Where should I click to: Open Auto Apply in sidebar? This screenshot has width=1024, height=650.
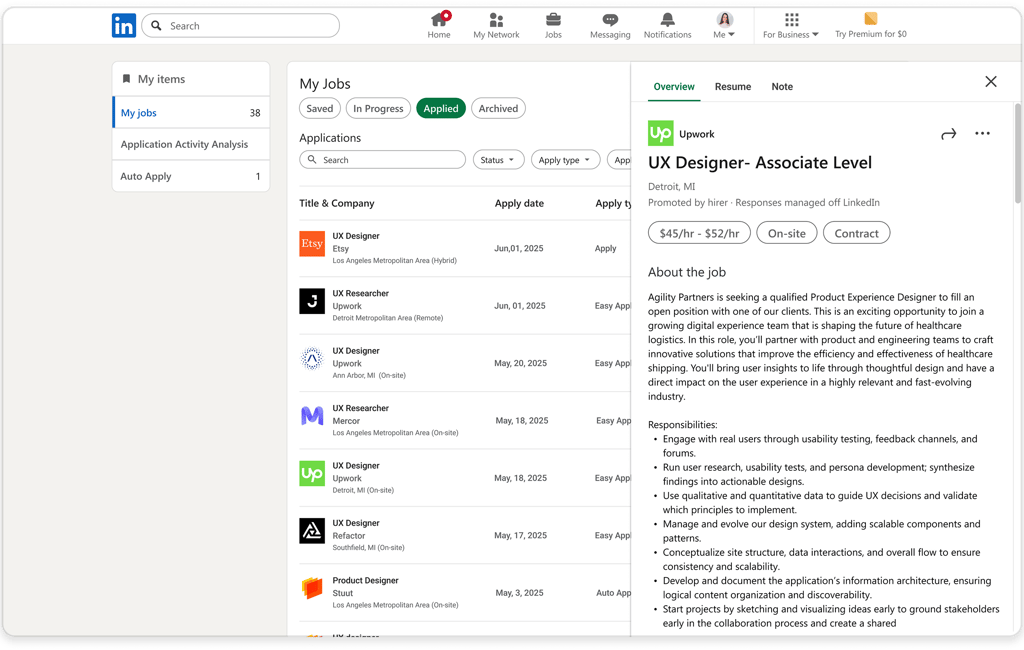191,176
